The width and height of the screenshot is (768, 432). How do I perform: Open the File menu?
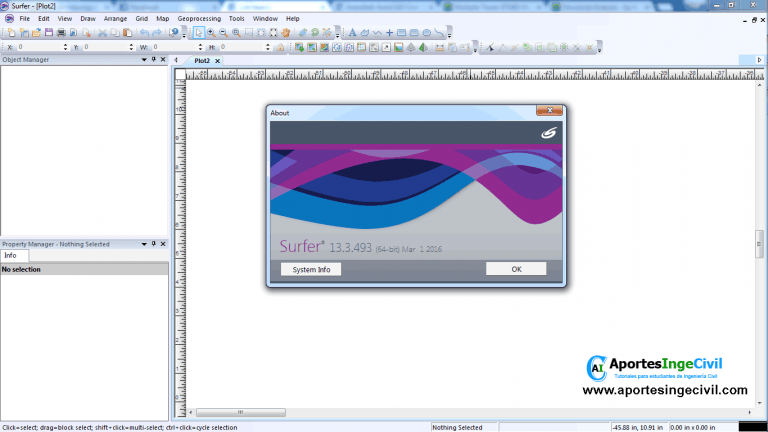click(x=24, y=19)
